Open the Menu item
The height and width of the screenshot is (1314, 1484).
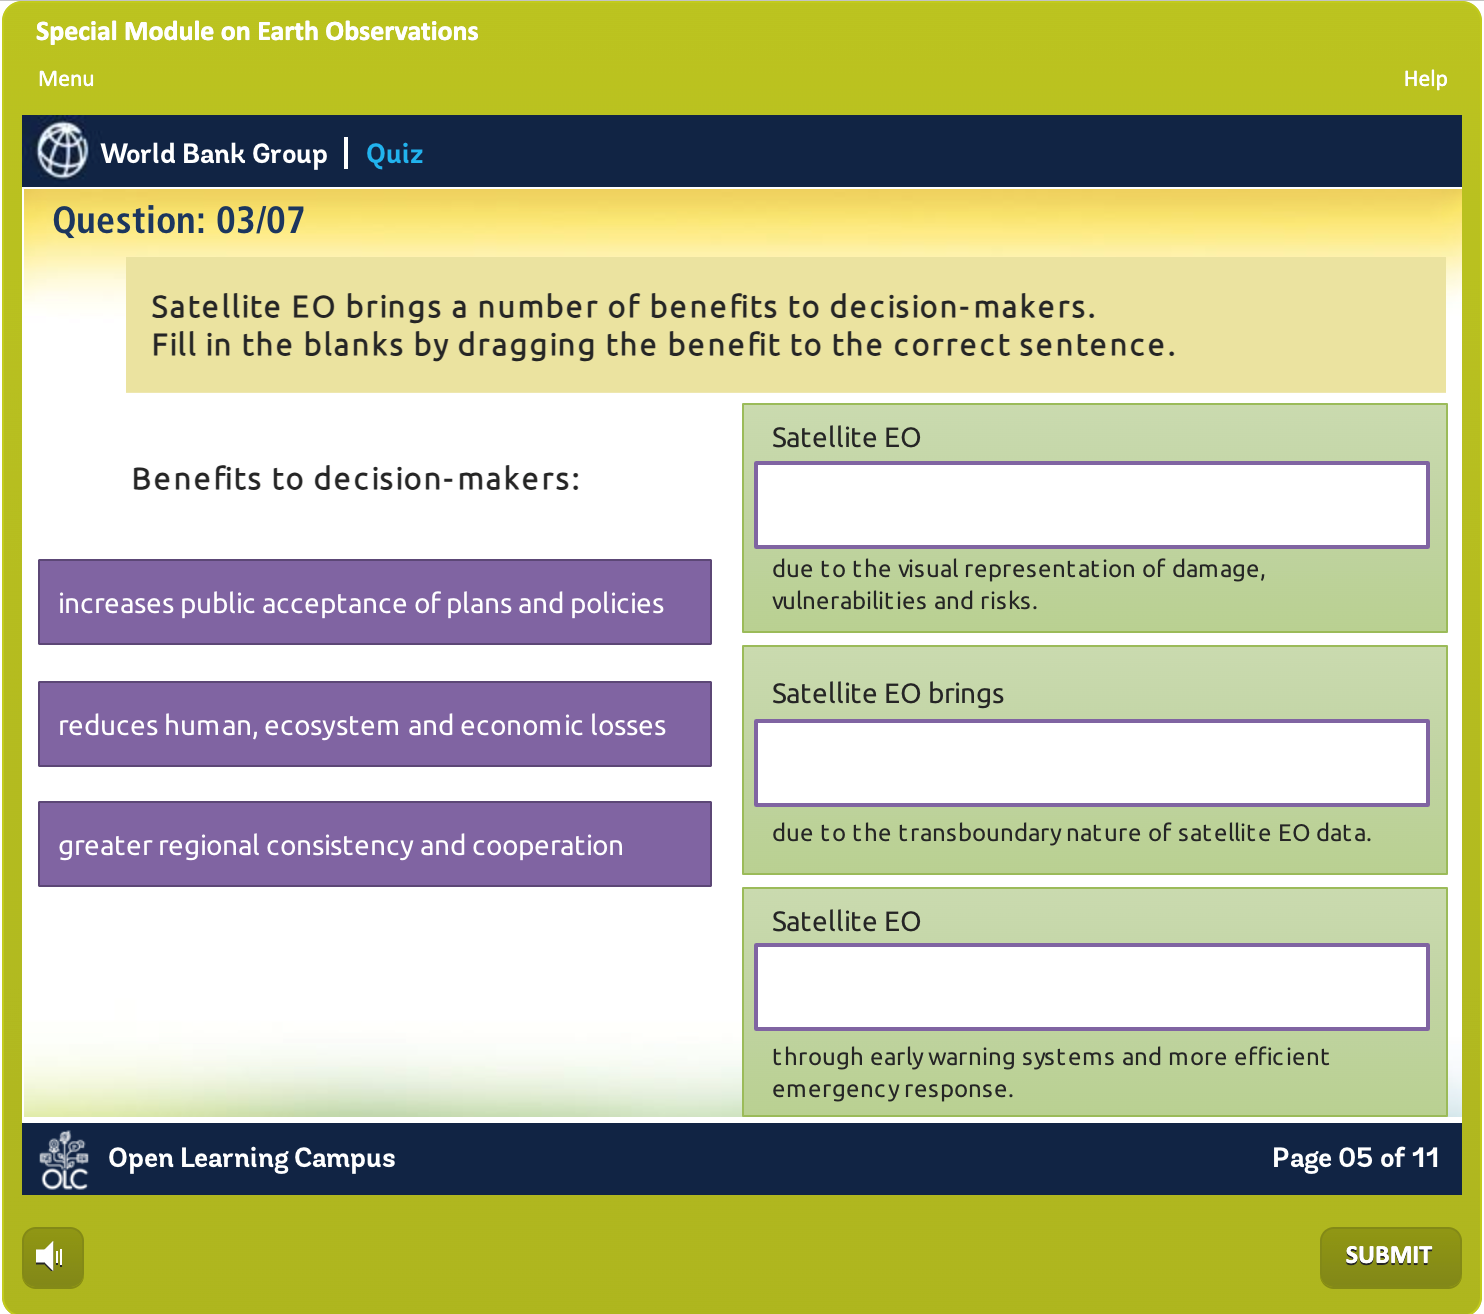coord(65,78)
